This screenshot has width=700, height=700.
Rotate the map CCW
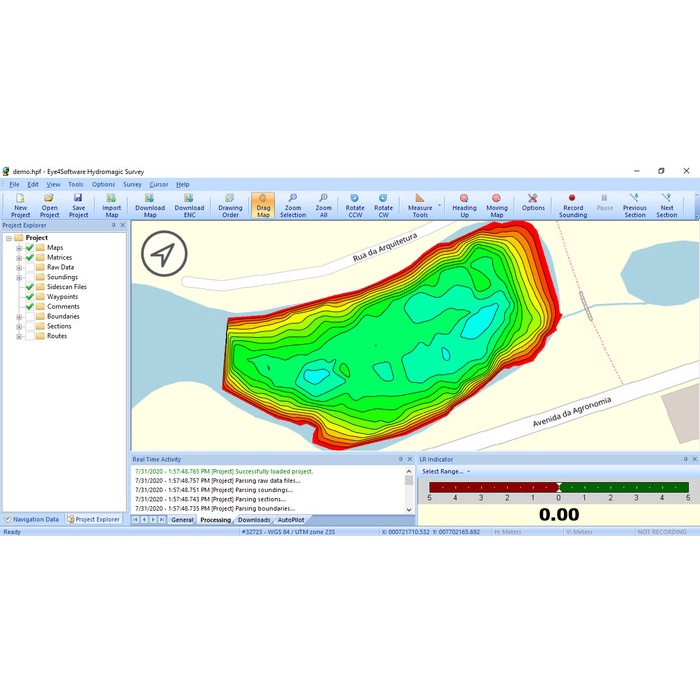pos(355,205)
